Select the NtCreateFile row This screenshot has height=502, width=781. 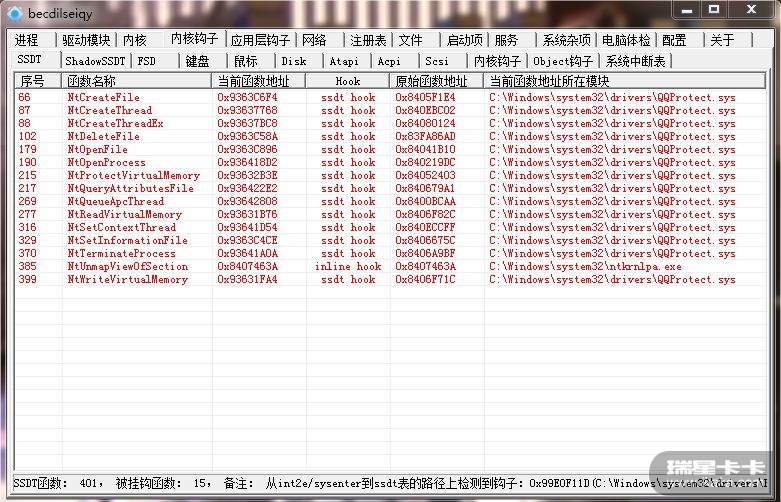tap(390, 97)
